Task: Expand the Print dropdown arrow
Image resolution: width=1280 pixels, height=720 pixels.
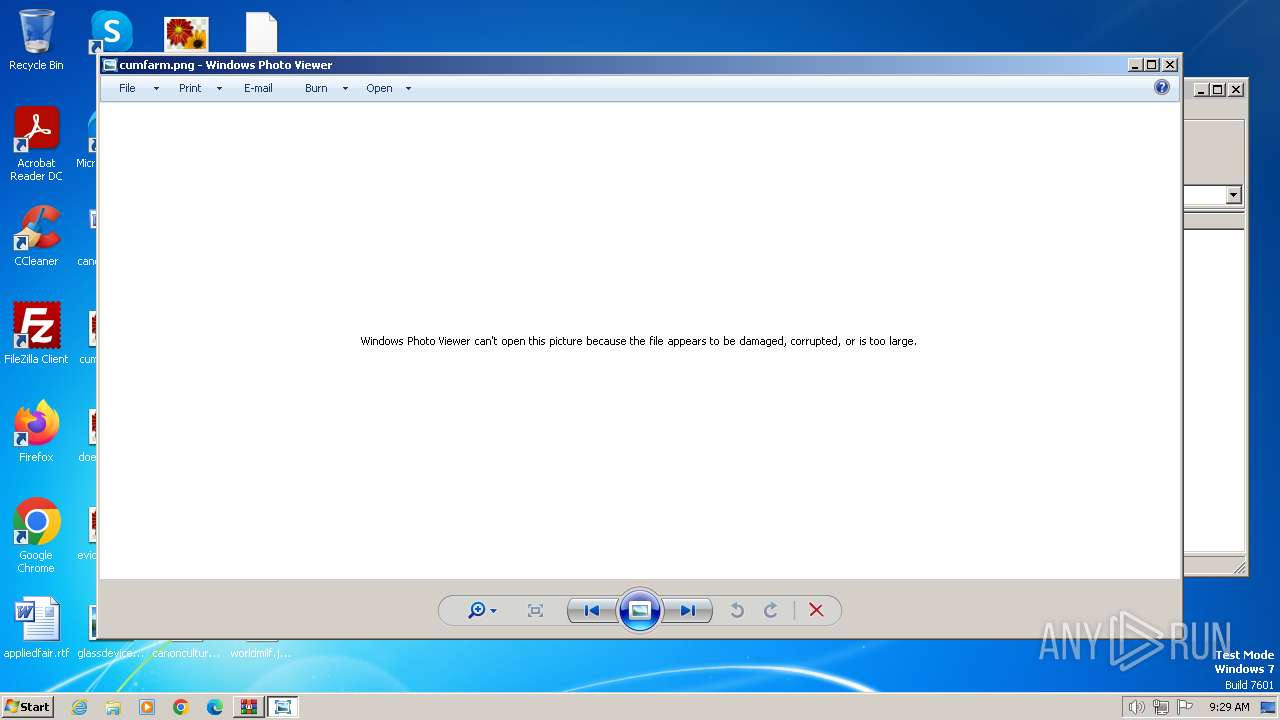Action: [219, 89]
